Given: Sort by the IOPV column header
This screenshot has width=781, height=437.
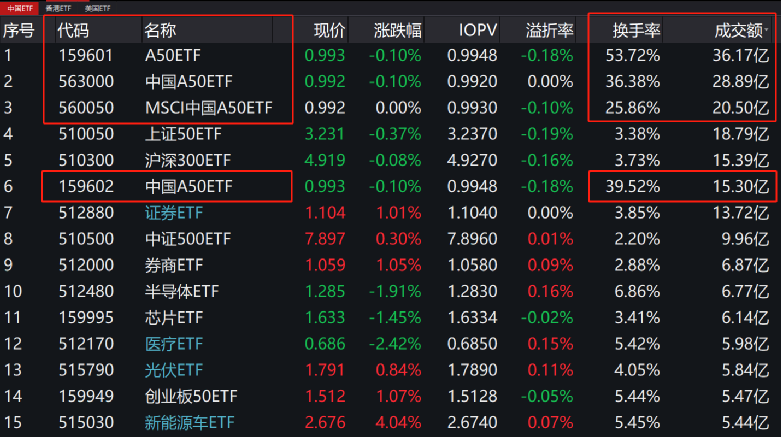Looking at the screenshot, I should (x=478, y=30).
